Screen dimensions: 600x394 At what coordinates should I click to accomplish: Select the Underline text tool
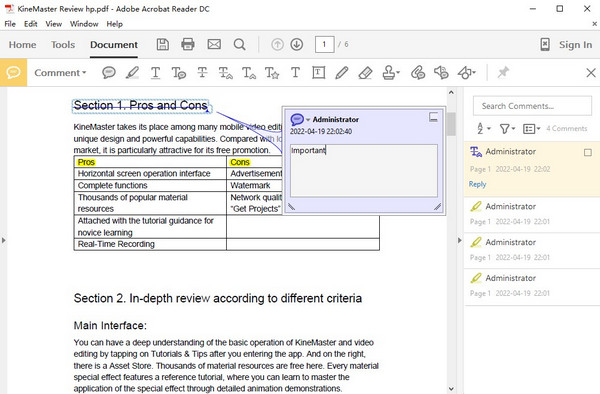[155, 72]
